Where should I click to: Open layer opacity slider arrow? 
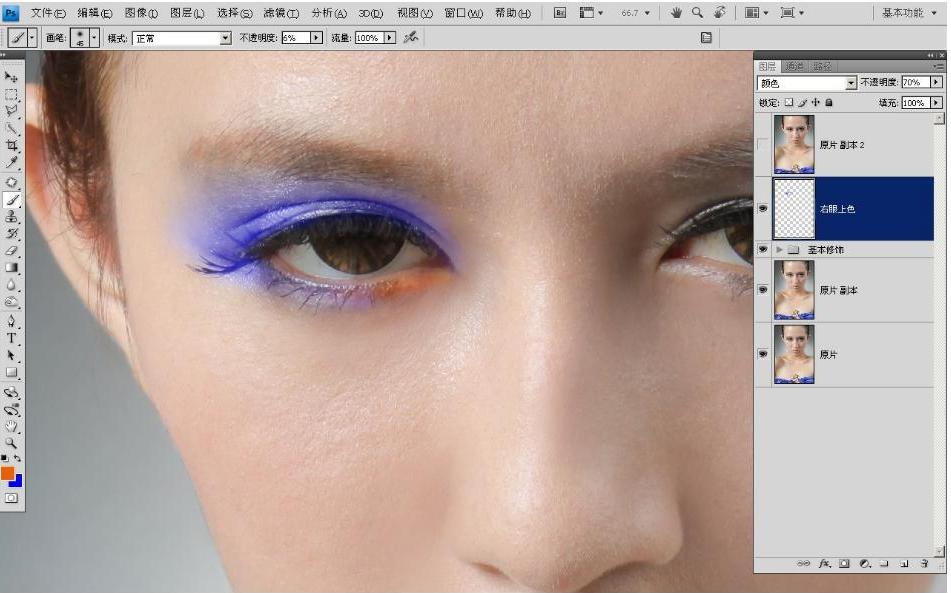pos(936,82)
